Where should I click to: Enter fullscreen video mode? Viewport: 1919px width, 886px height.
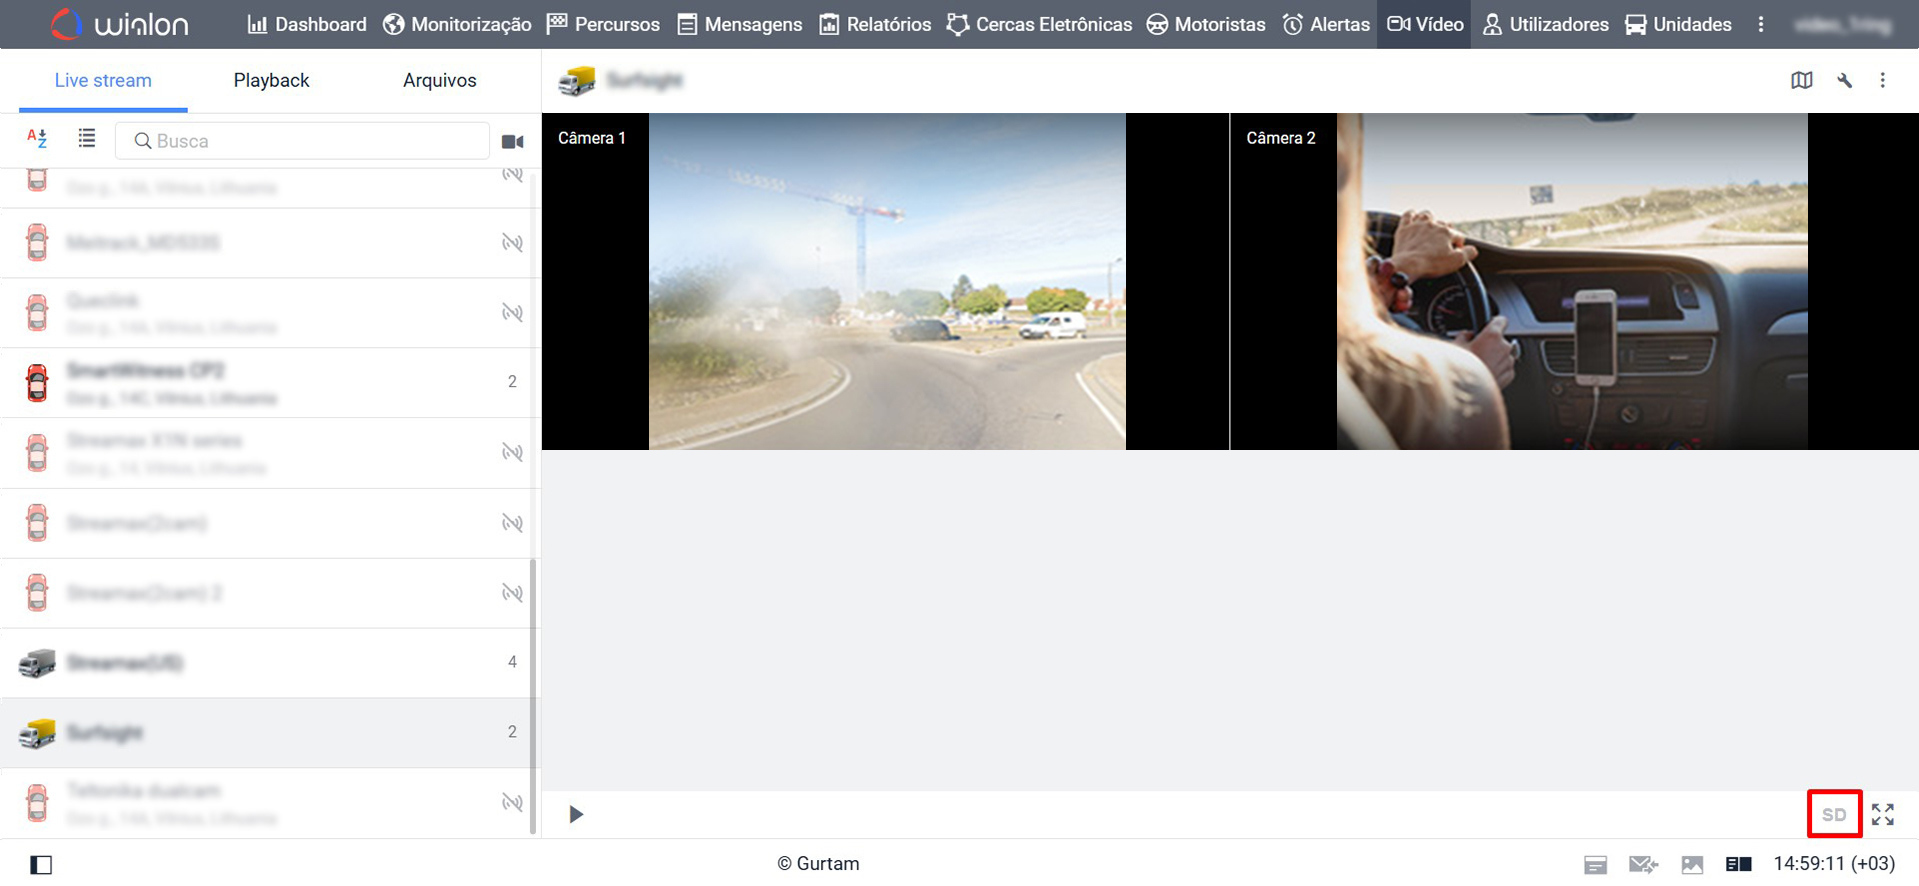[x=1882, y=814]
